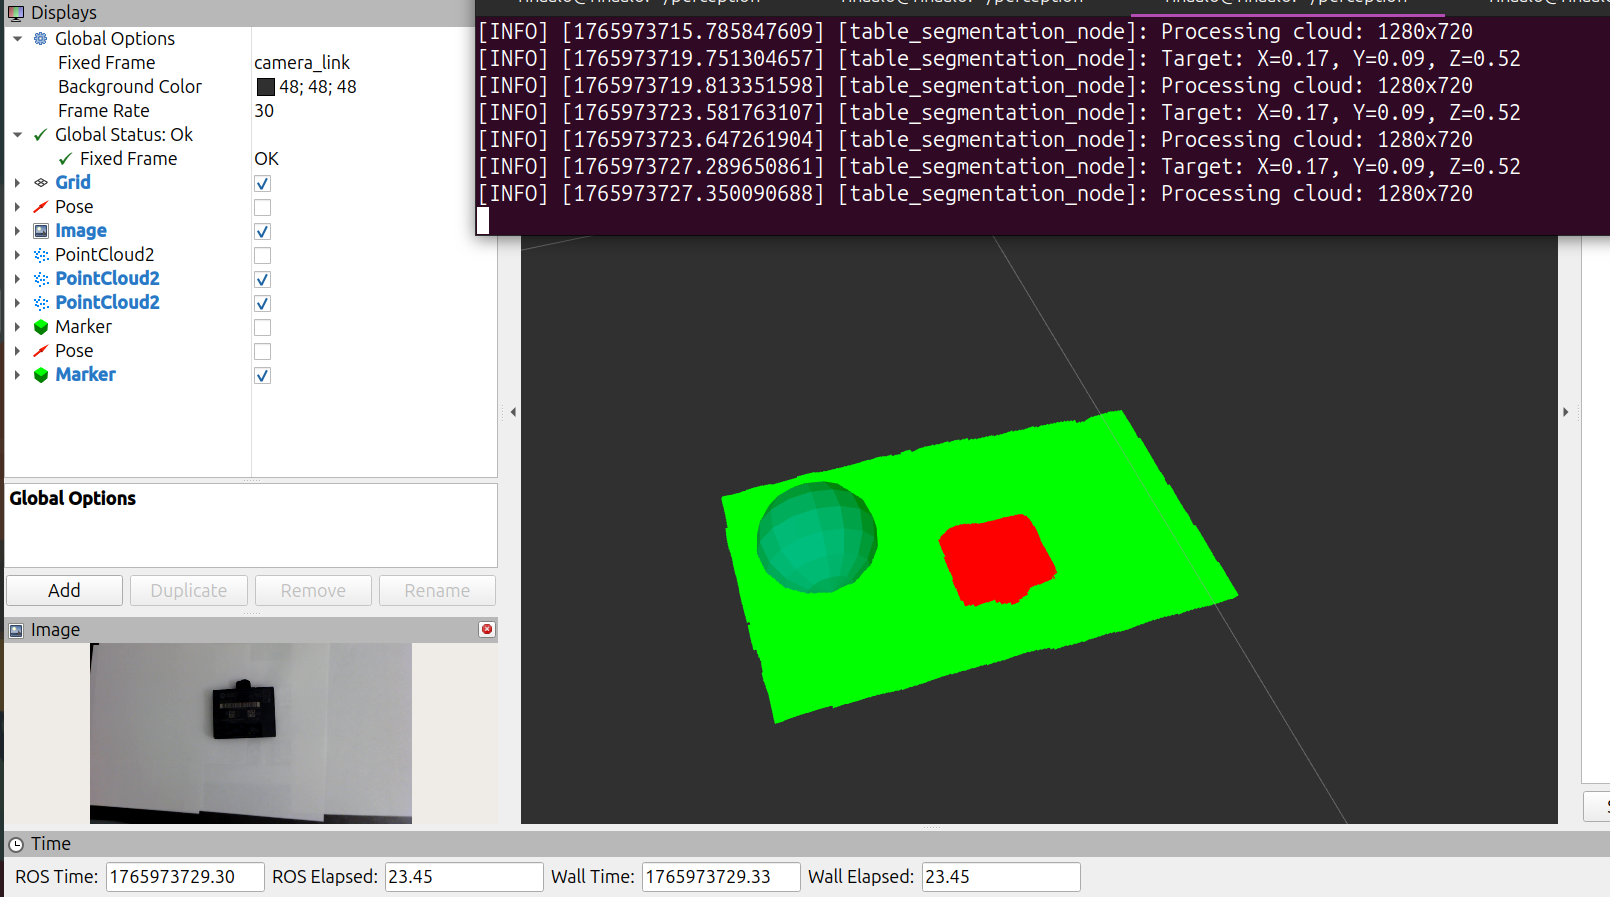Click the Image display icon in tree
The image size is (1610, 897).
(x=41, y=230)
